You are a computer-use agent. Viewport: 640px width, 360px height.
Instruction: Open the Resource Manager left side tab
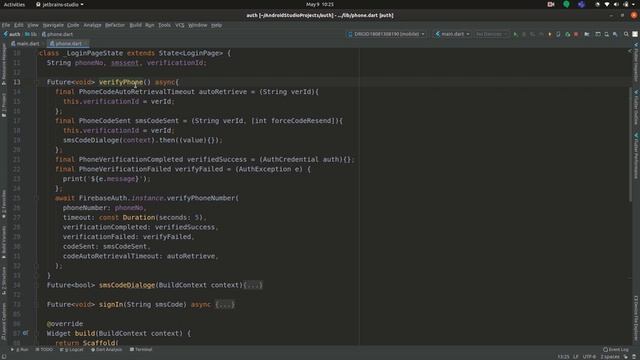[4, 64]
